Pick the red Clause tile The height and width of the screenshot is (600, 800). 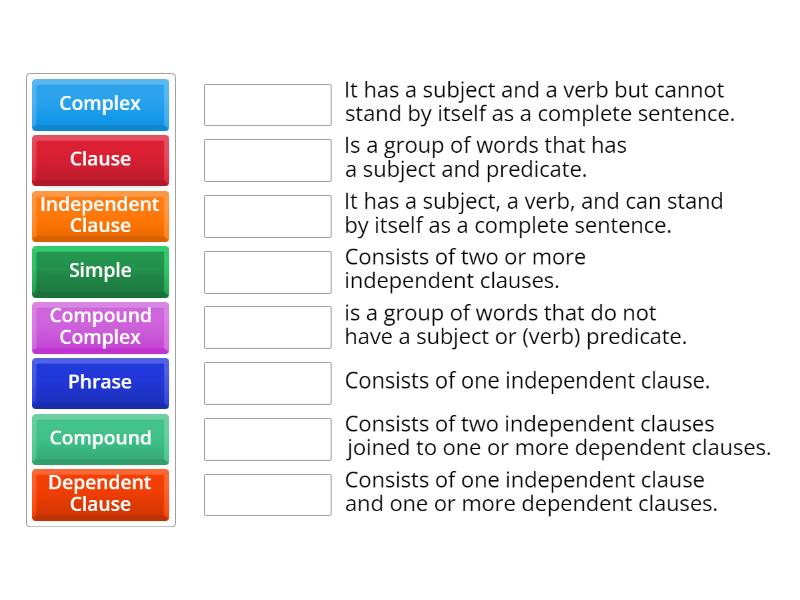pyautogui.click(x=100, y=159)
